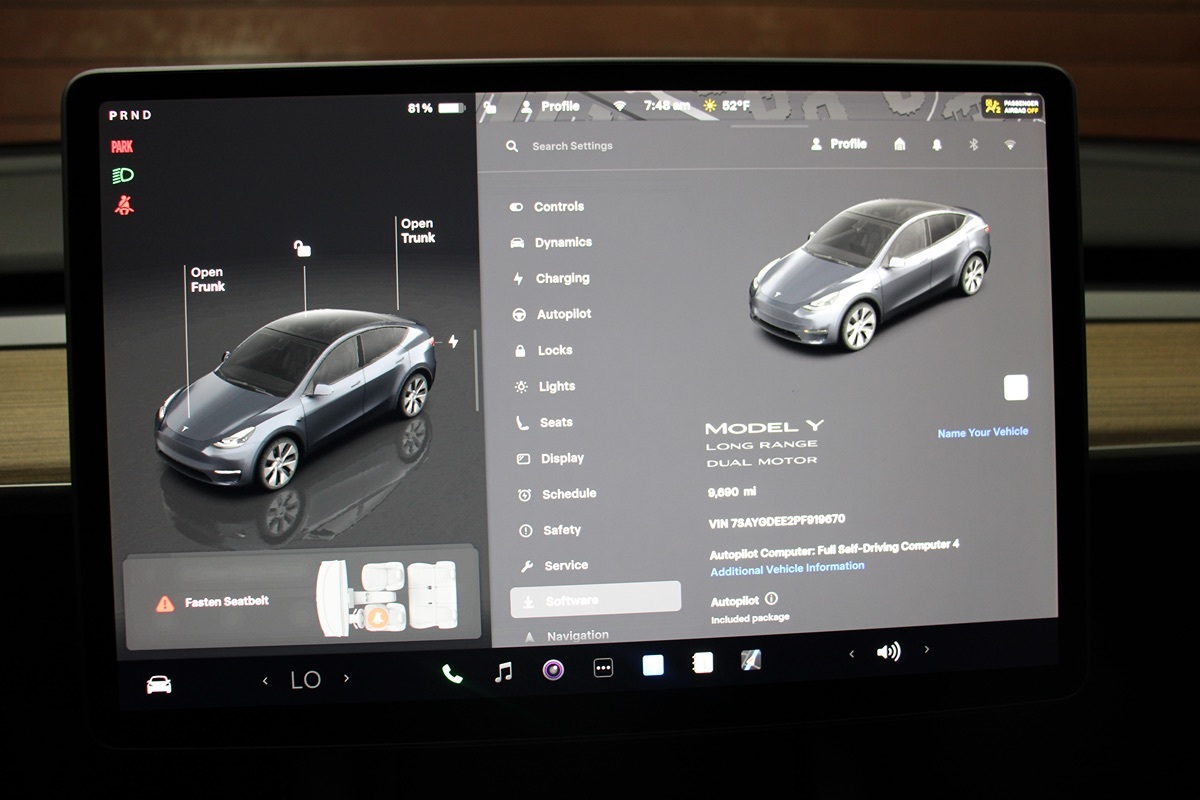Open the Profile selector in settings header
Image resolution: width=1200 pixels, height=800 pixels.
[838, 144]
